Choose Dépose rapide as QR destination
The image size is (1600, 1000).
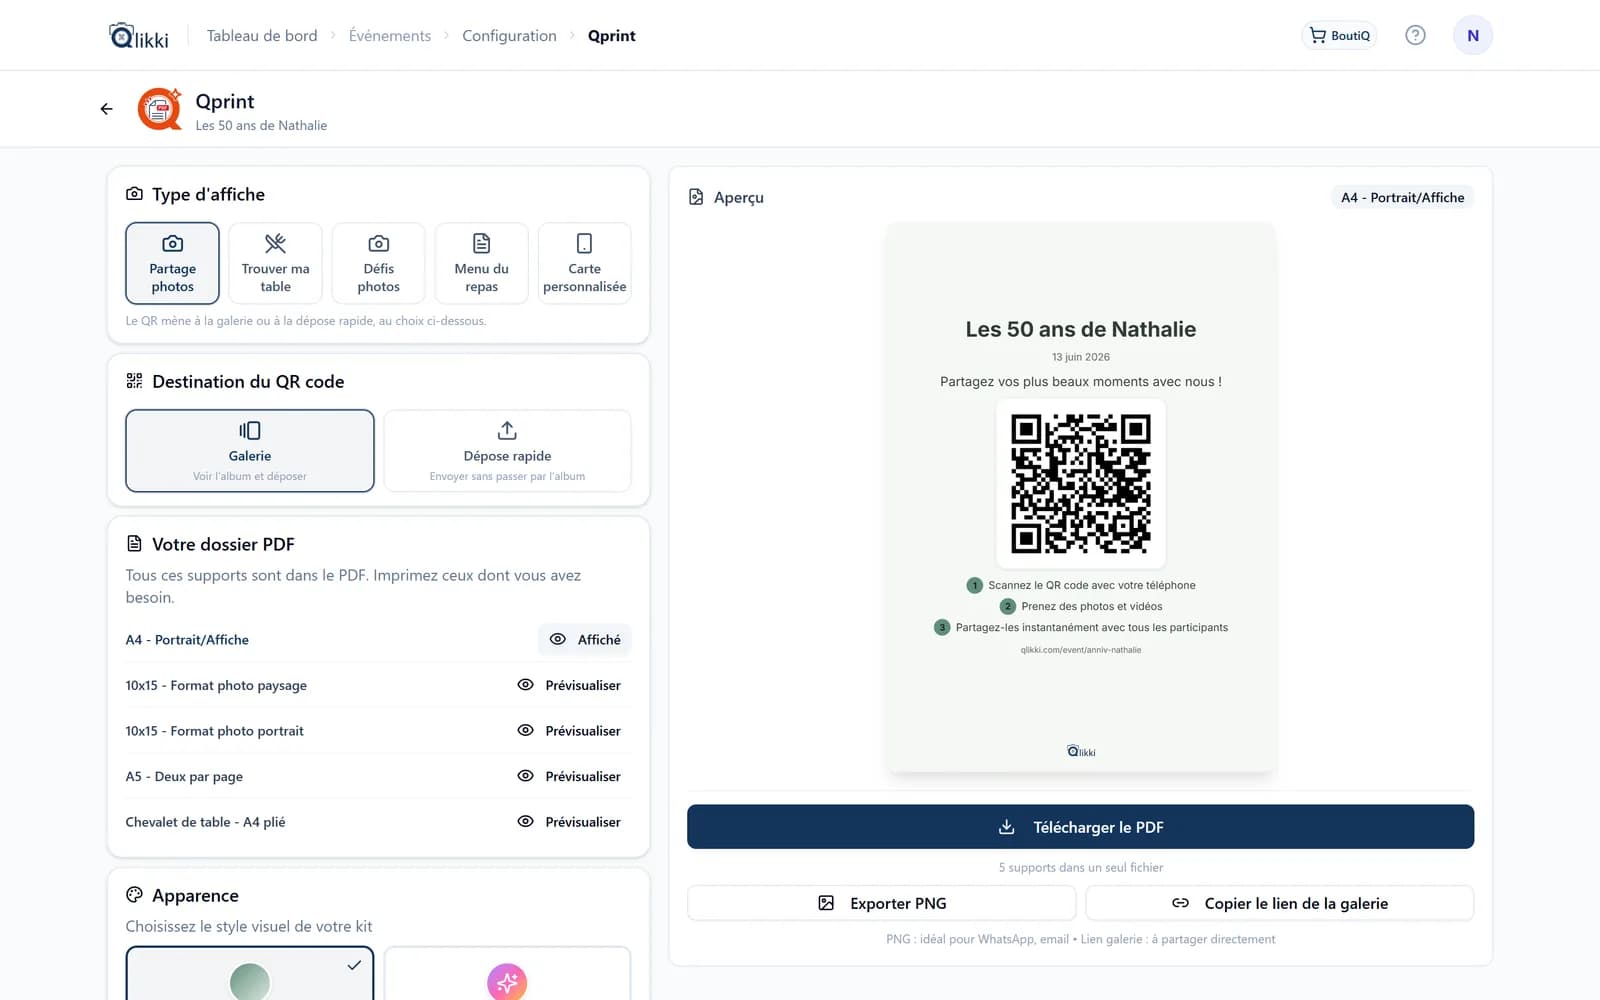coord(507,451)
